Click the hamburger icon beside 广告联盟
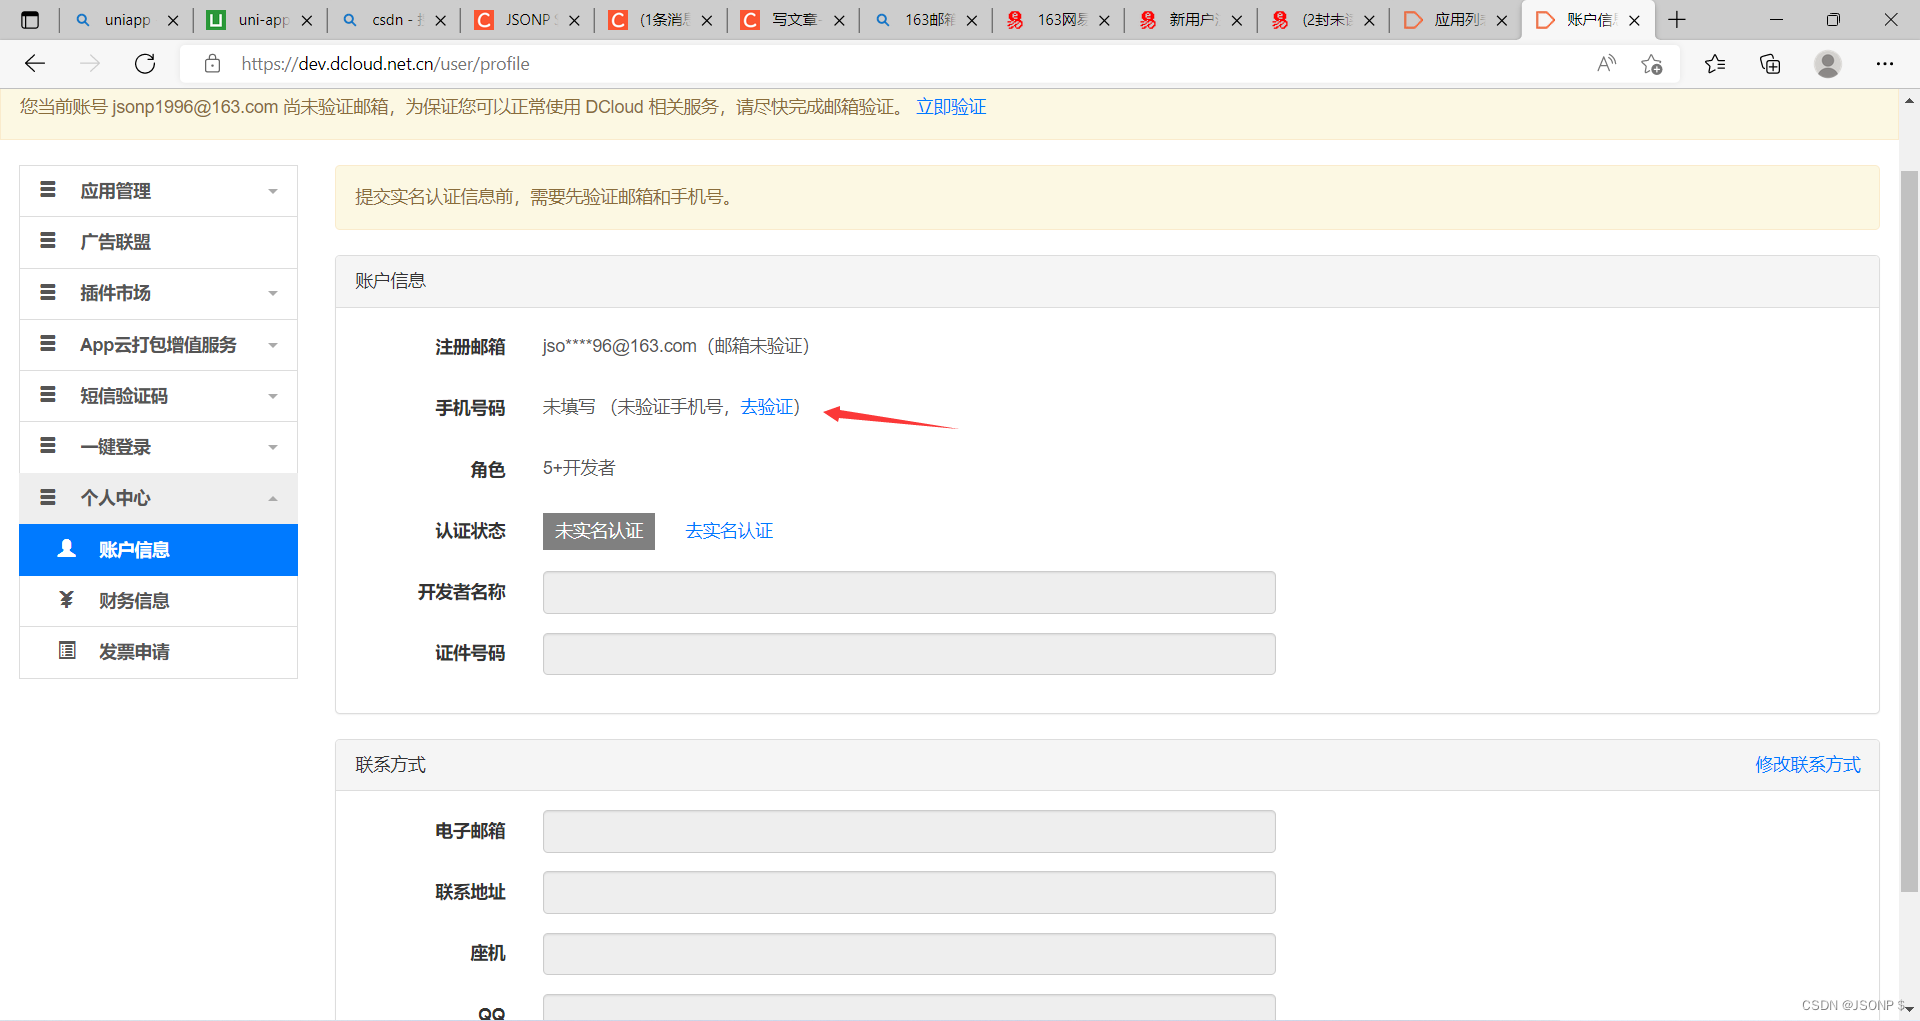The height and width of the screenshot is (1021, 1920). click(47, 241)
